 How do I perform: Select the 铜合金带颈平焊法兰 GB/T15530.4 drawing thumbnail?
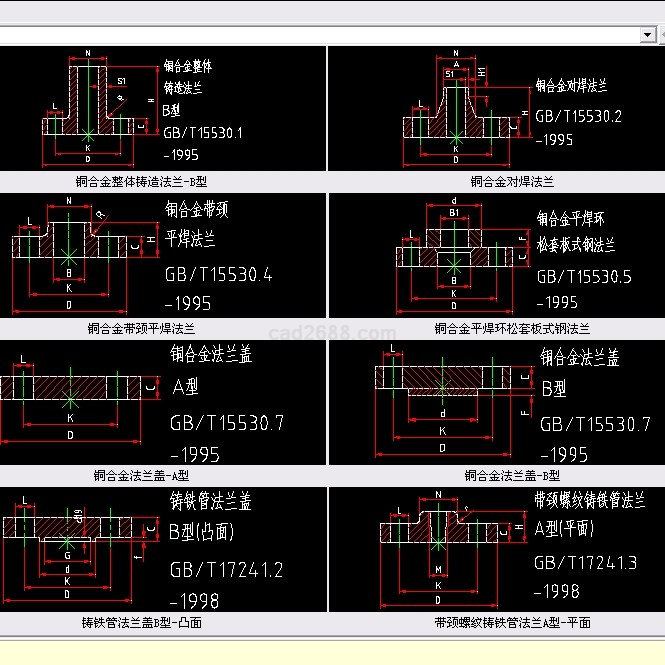tap(163, 255)
